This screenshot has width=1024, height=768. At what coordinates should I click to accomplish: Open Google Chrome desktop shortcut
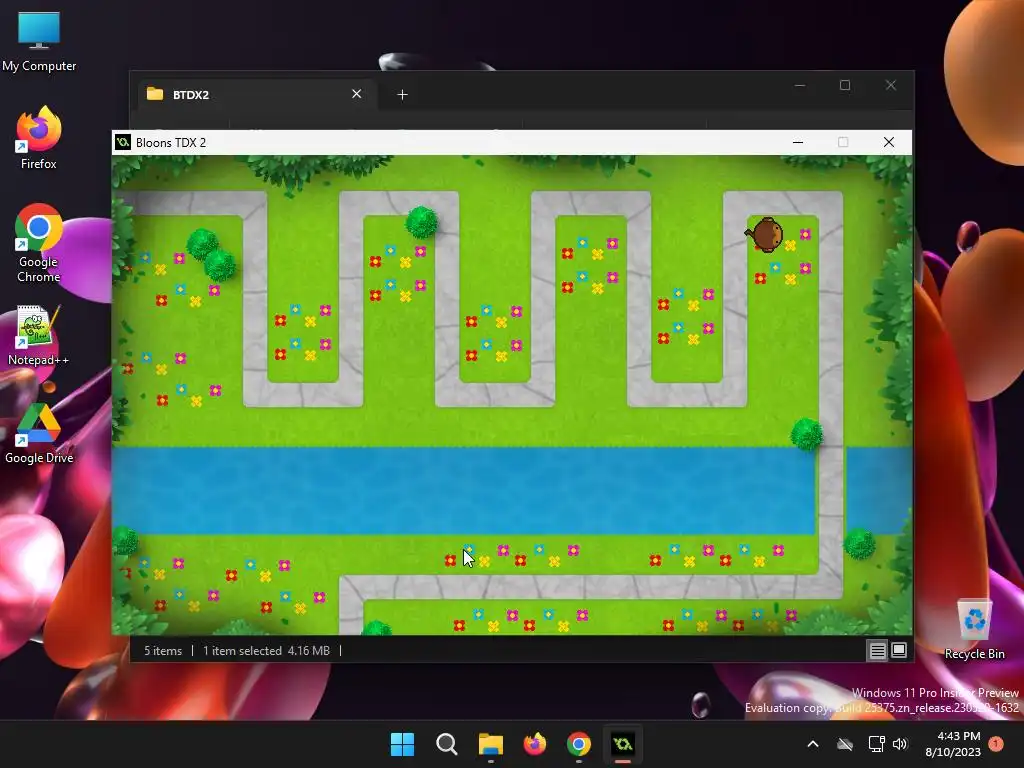click(39, 243)
